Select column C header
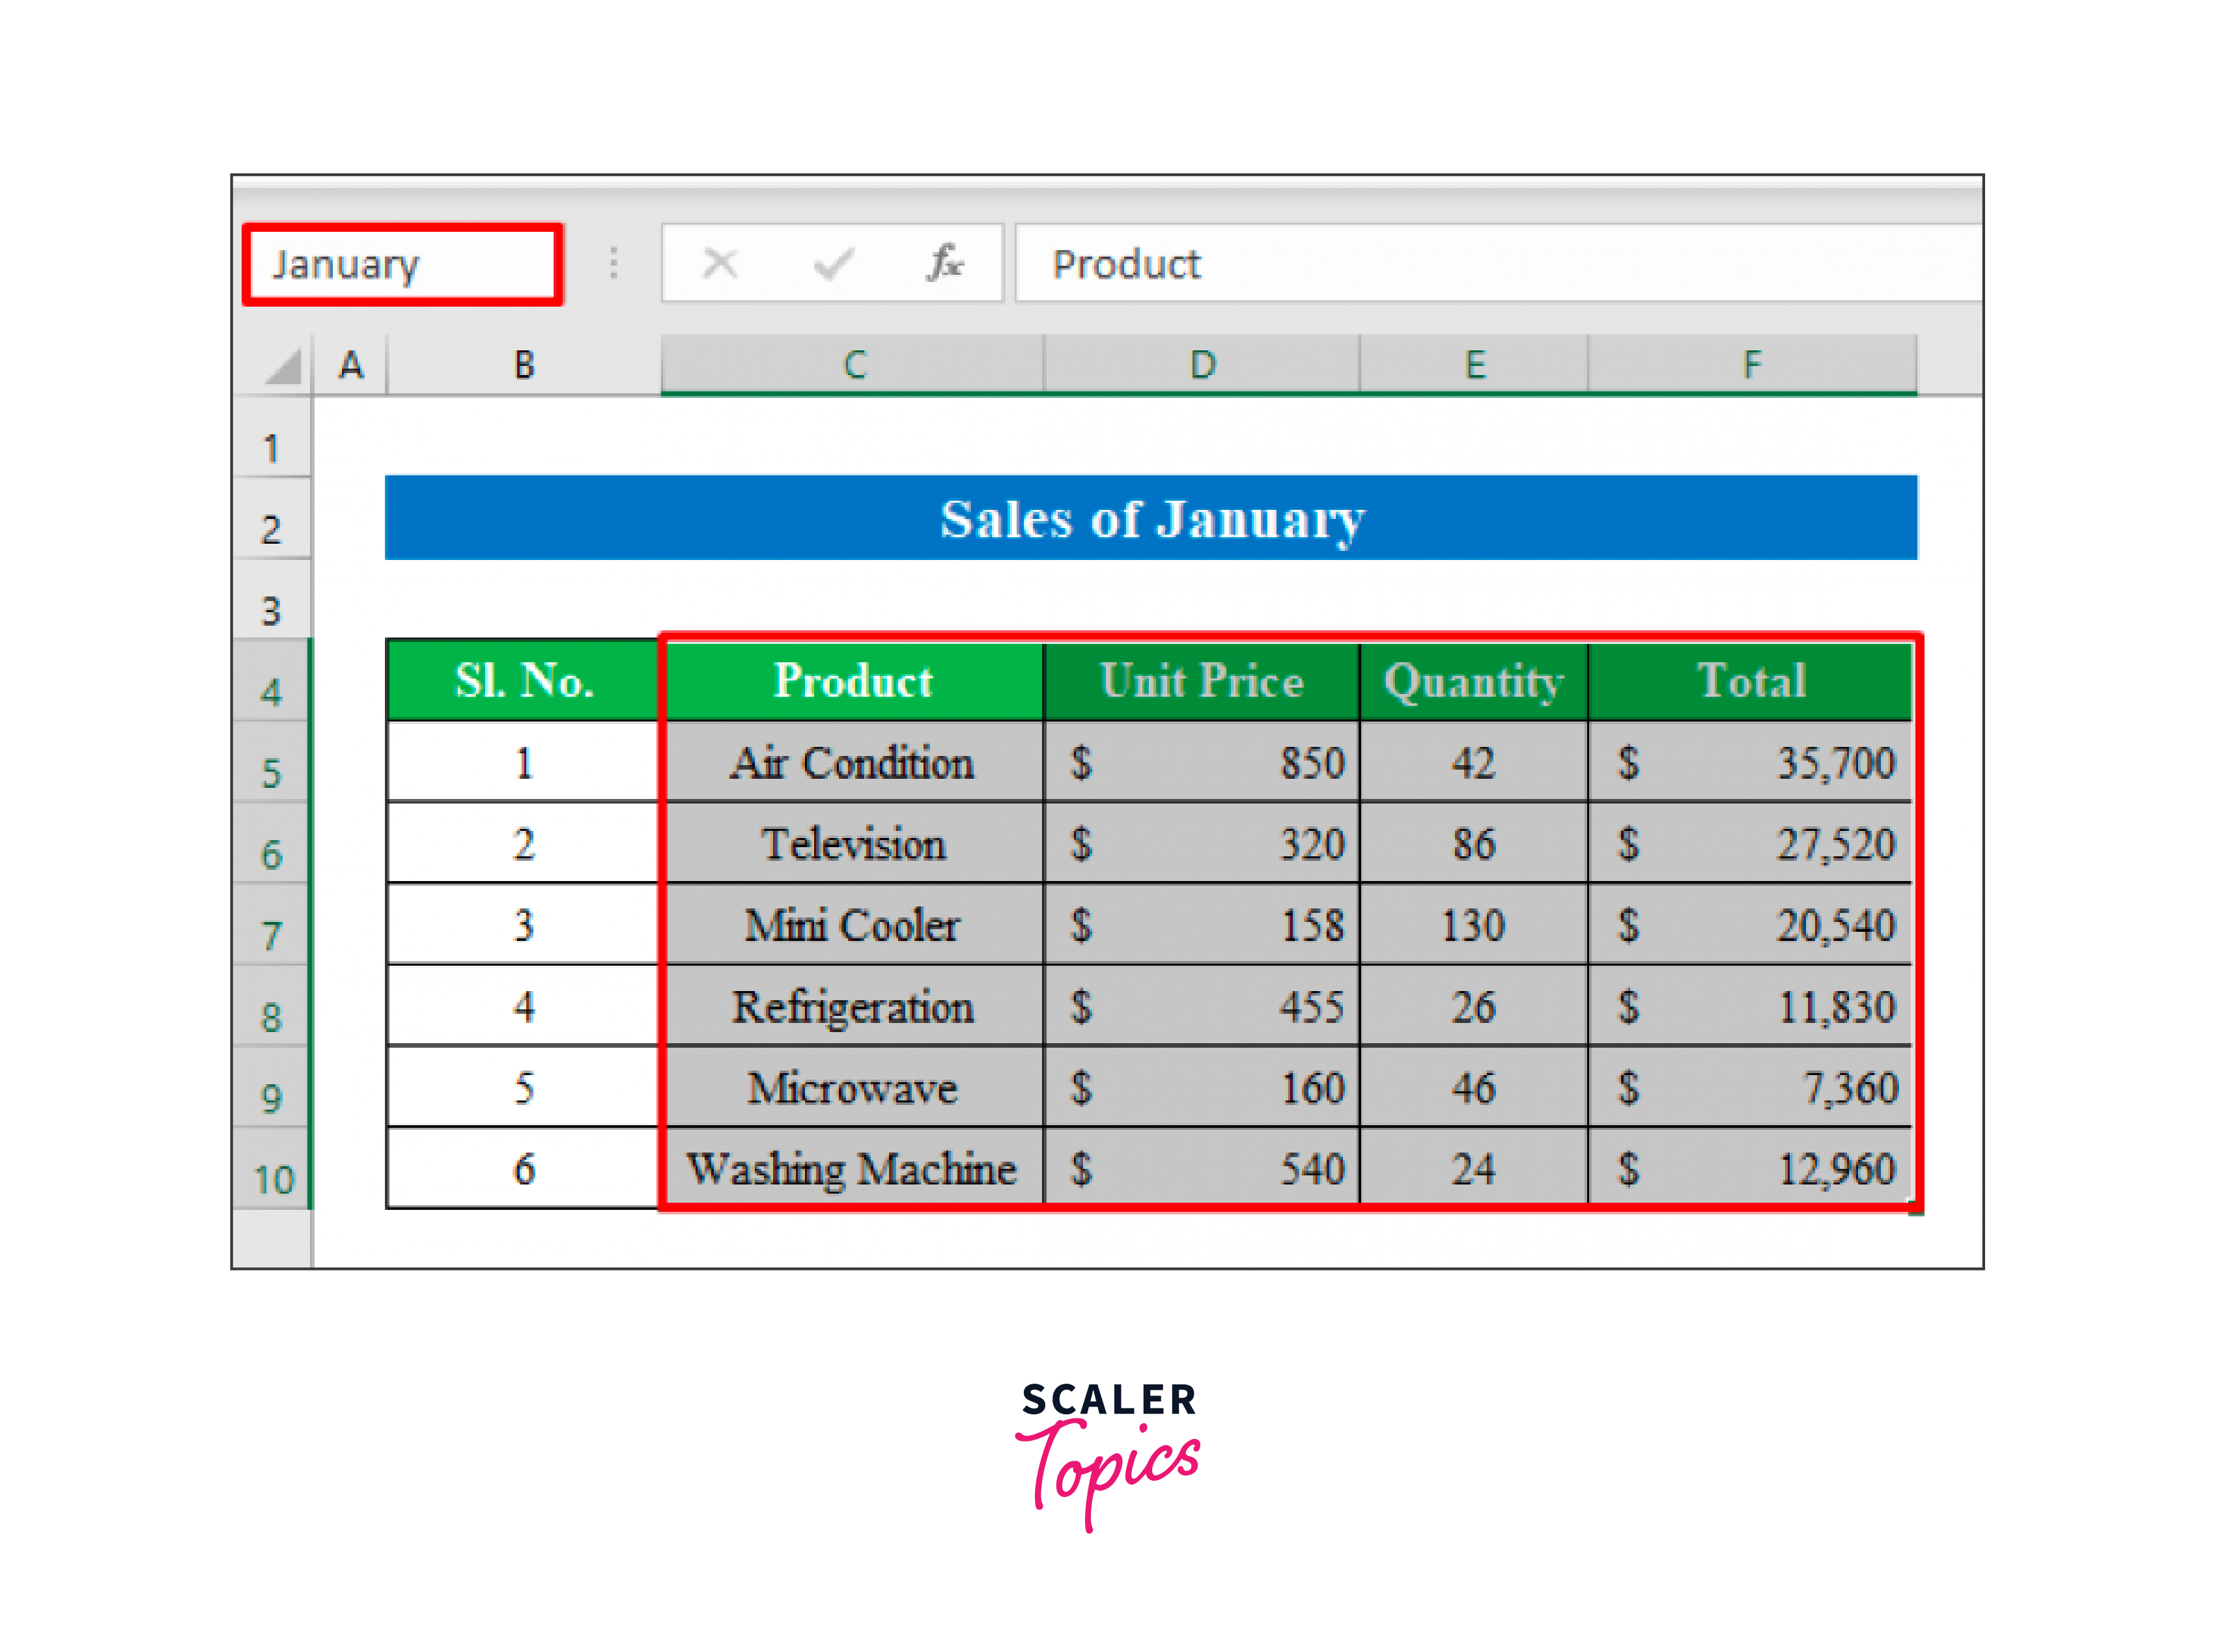Viewport: 2215px width, 1652px height. tap(852, 365)
